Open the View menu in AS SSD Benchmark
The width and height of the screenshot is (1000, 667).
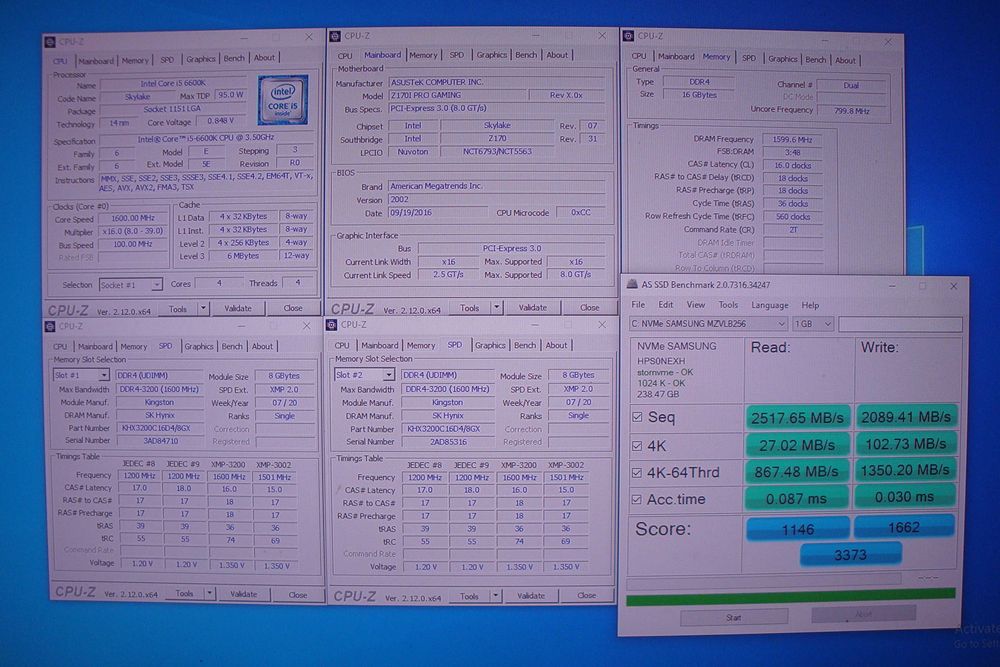click(696, 305)
